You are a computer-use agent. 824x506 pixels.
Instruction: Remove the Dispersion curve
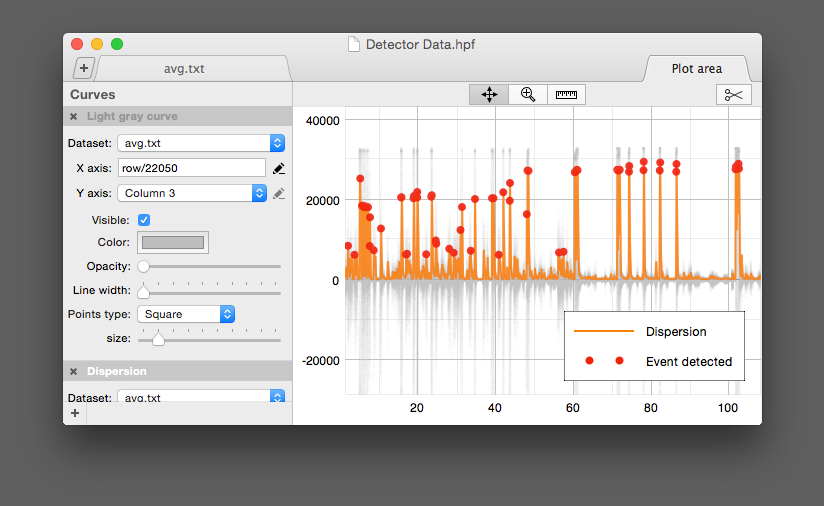(74, 371)
